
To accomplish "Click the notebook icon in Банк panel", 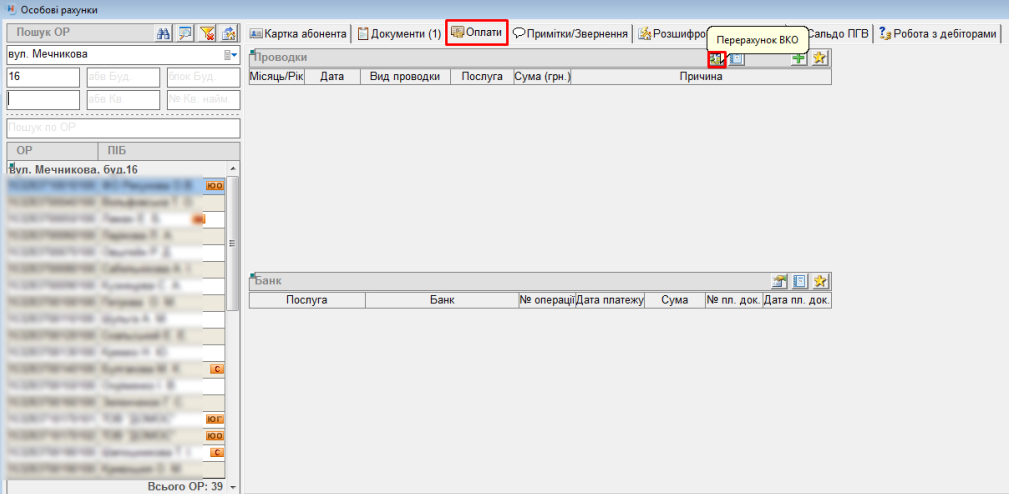I will pos(799,282).
